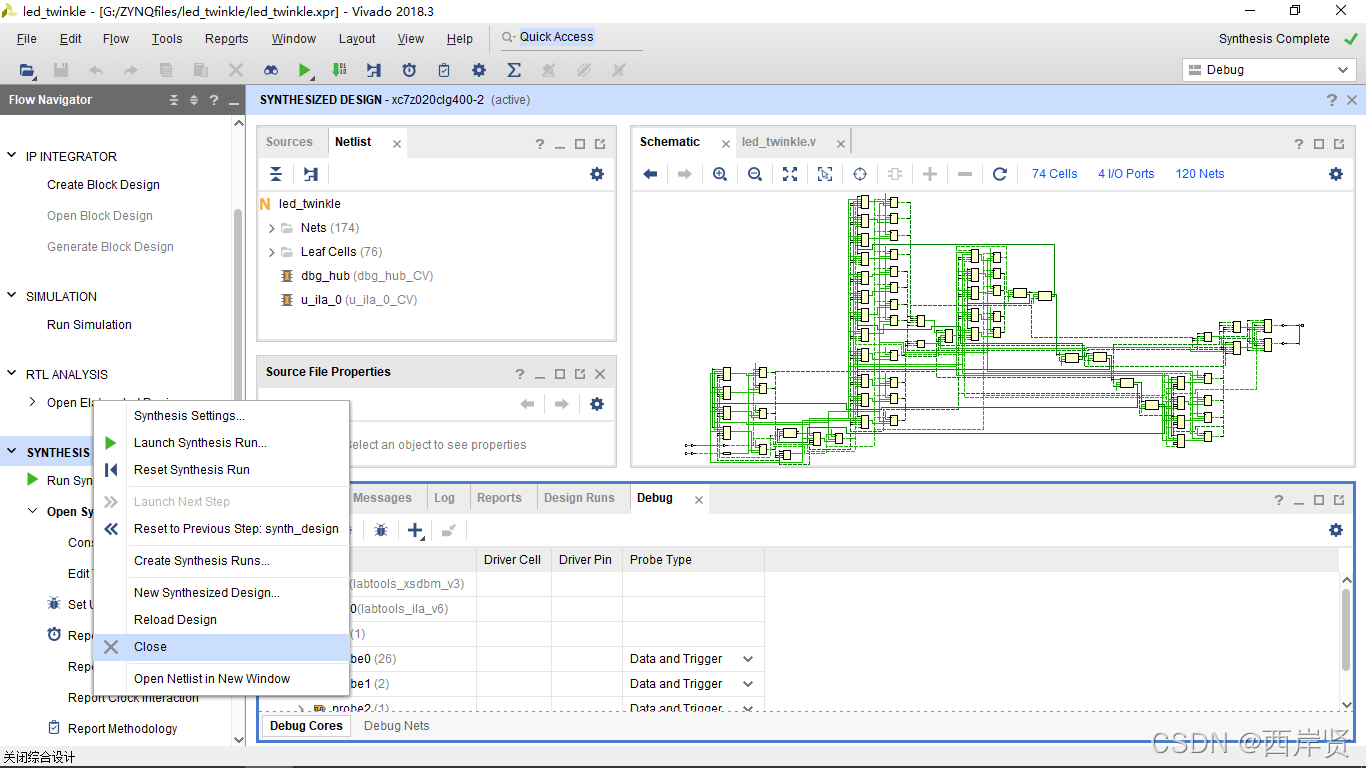Click Run Simulation in Flow Navigator
This screenshot has height=768, width=1366.
click(89, 325)
